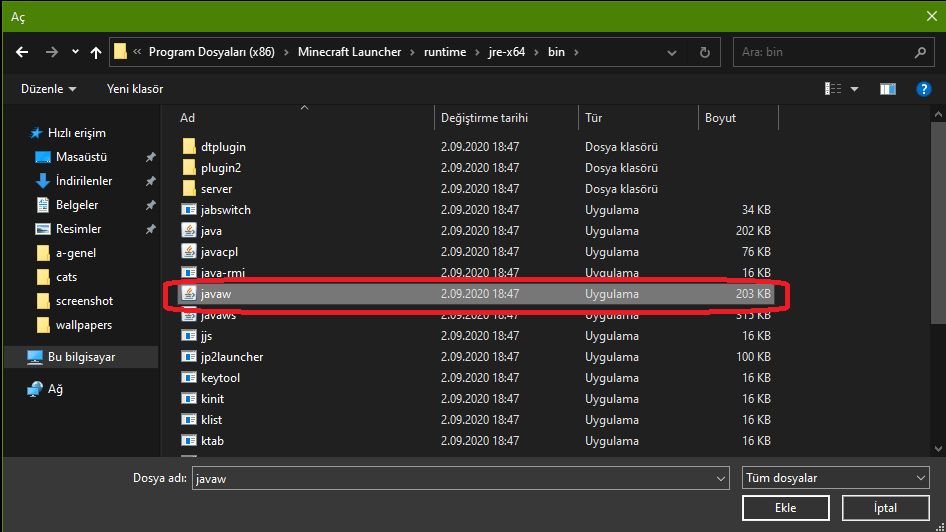
Task: Refresh the bin folder view
Action: [704, 52]
